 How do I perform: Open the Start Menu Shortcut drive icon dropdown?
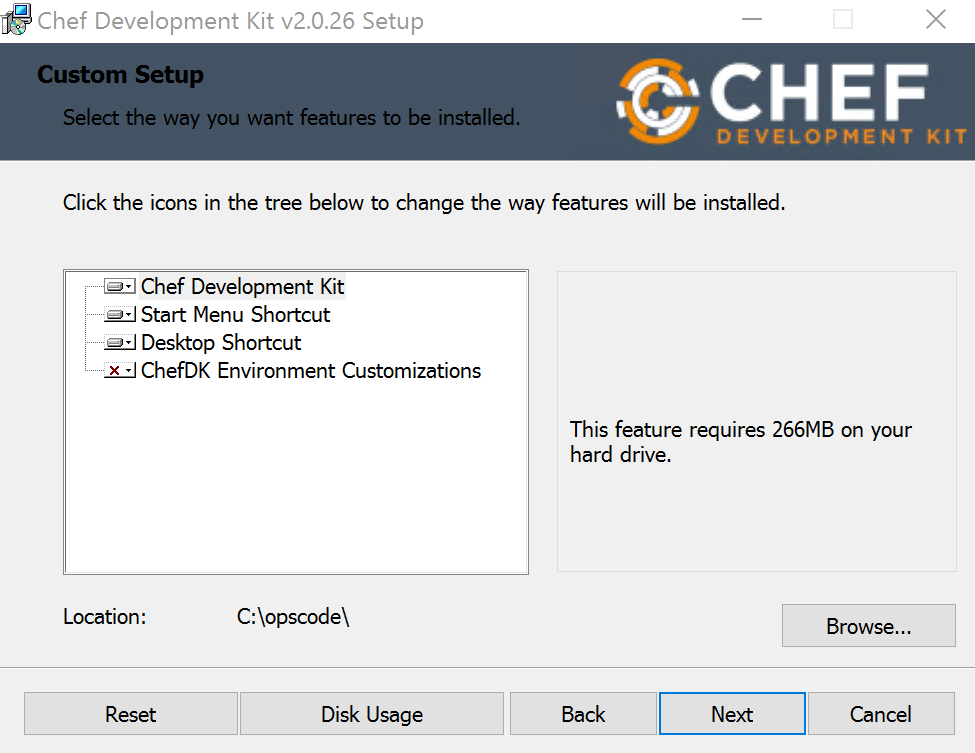119,315
